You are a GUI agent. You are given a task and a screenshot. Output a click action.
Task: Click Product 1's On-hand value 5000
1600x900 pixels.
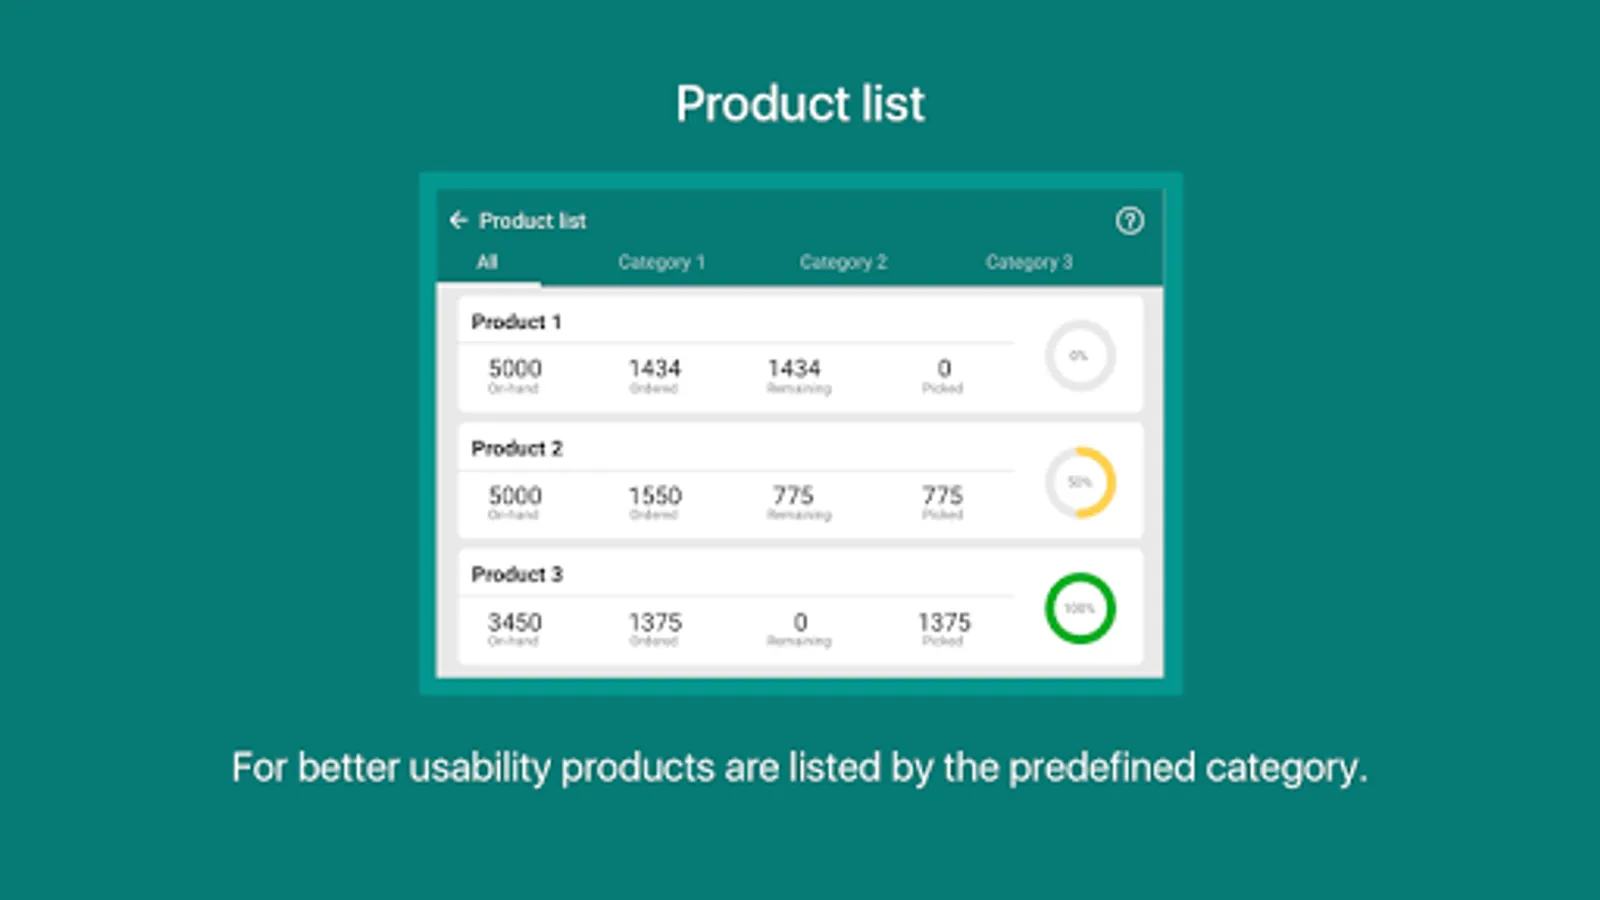click(x=515, y=369)
